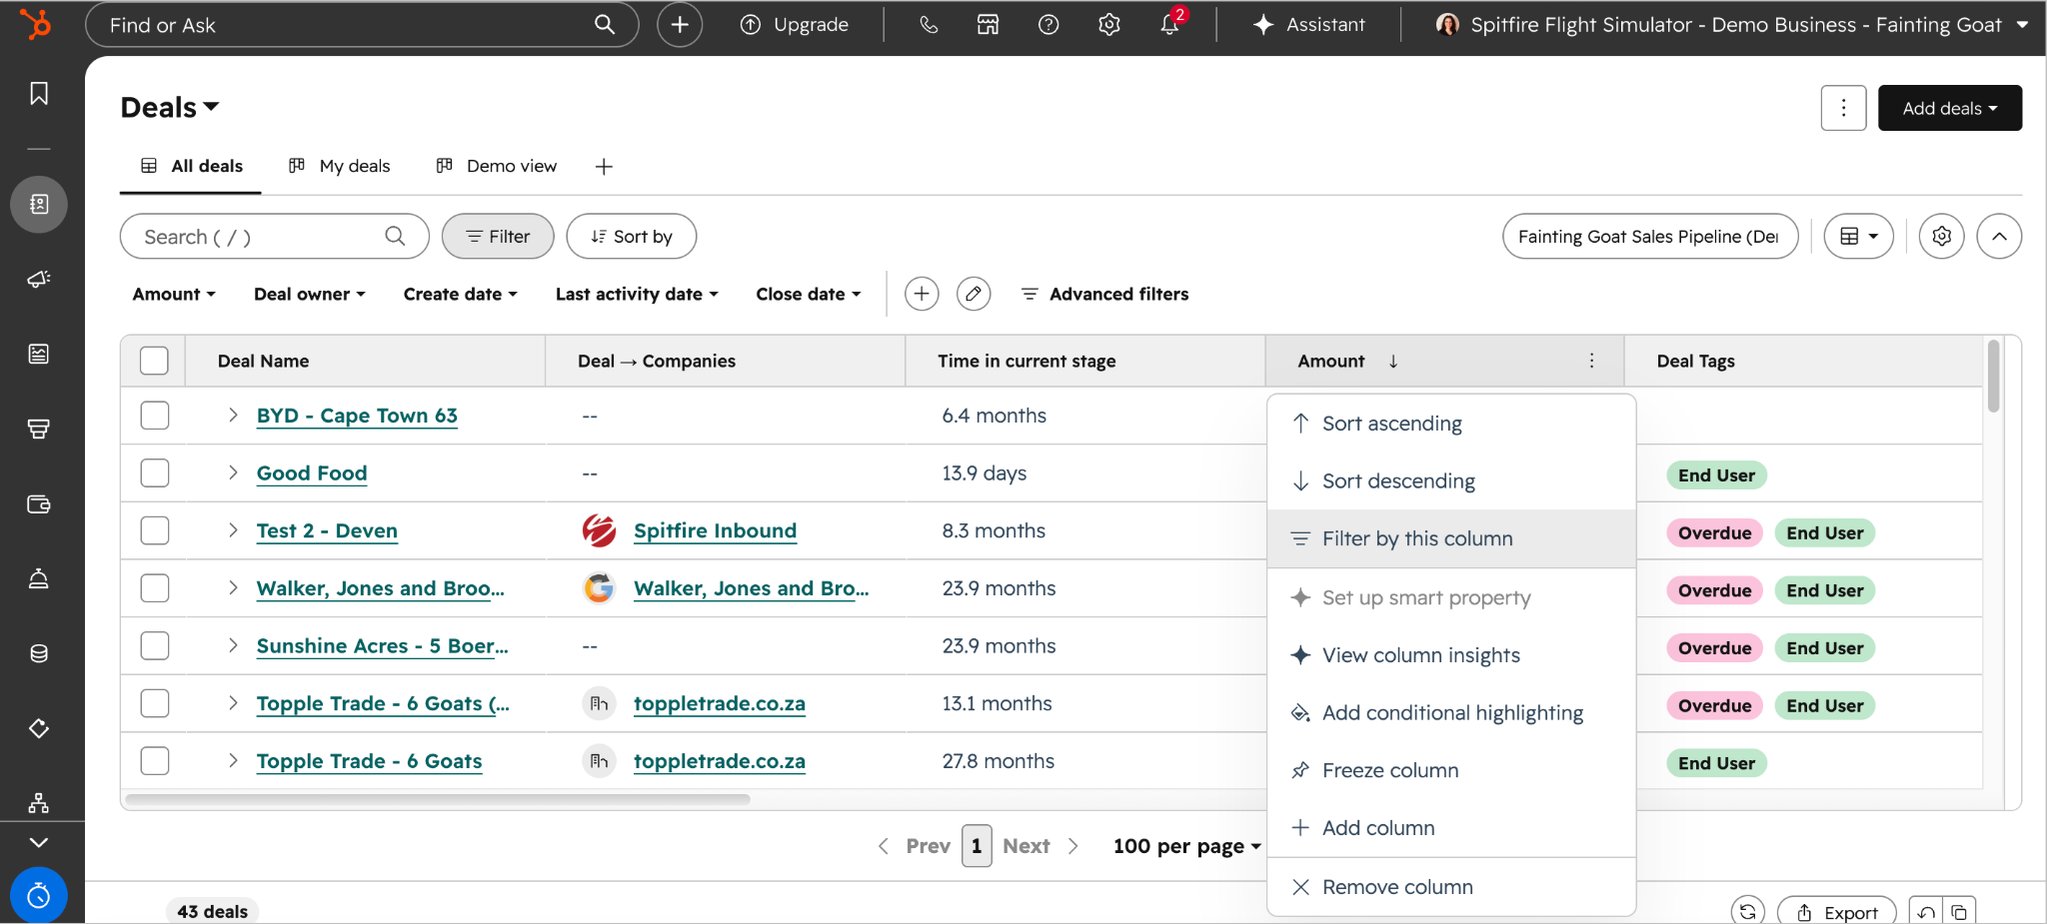2047x924 pixels.
Task: Check the Walker, Jones and Broo... row
Action: coord(154,588)
